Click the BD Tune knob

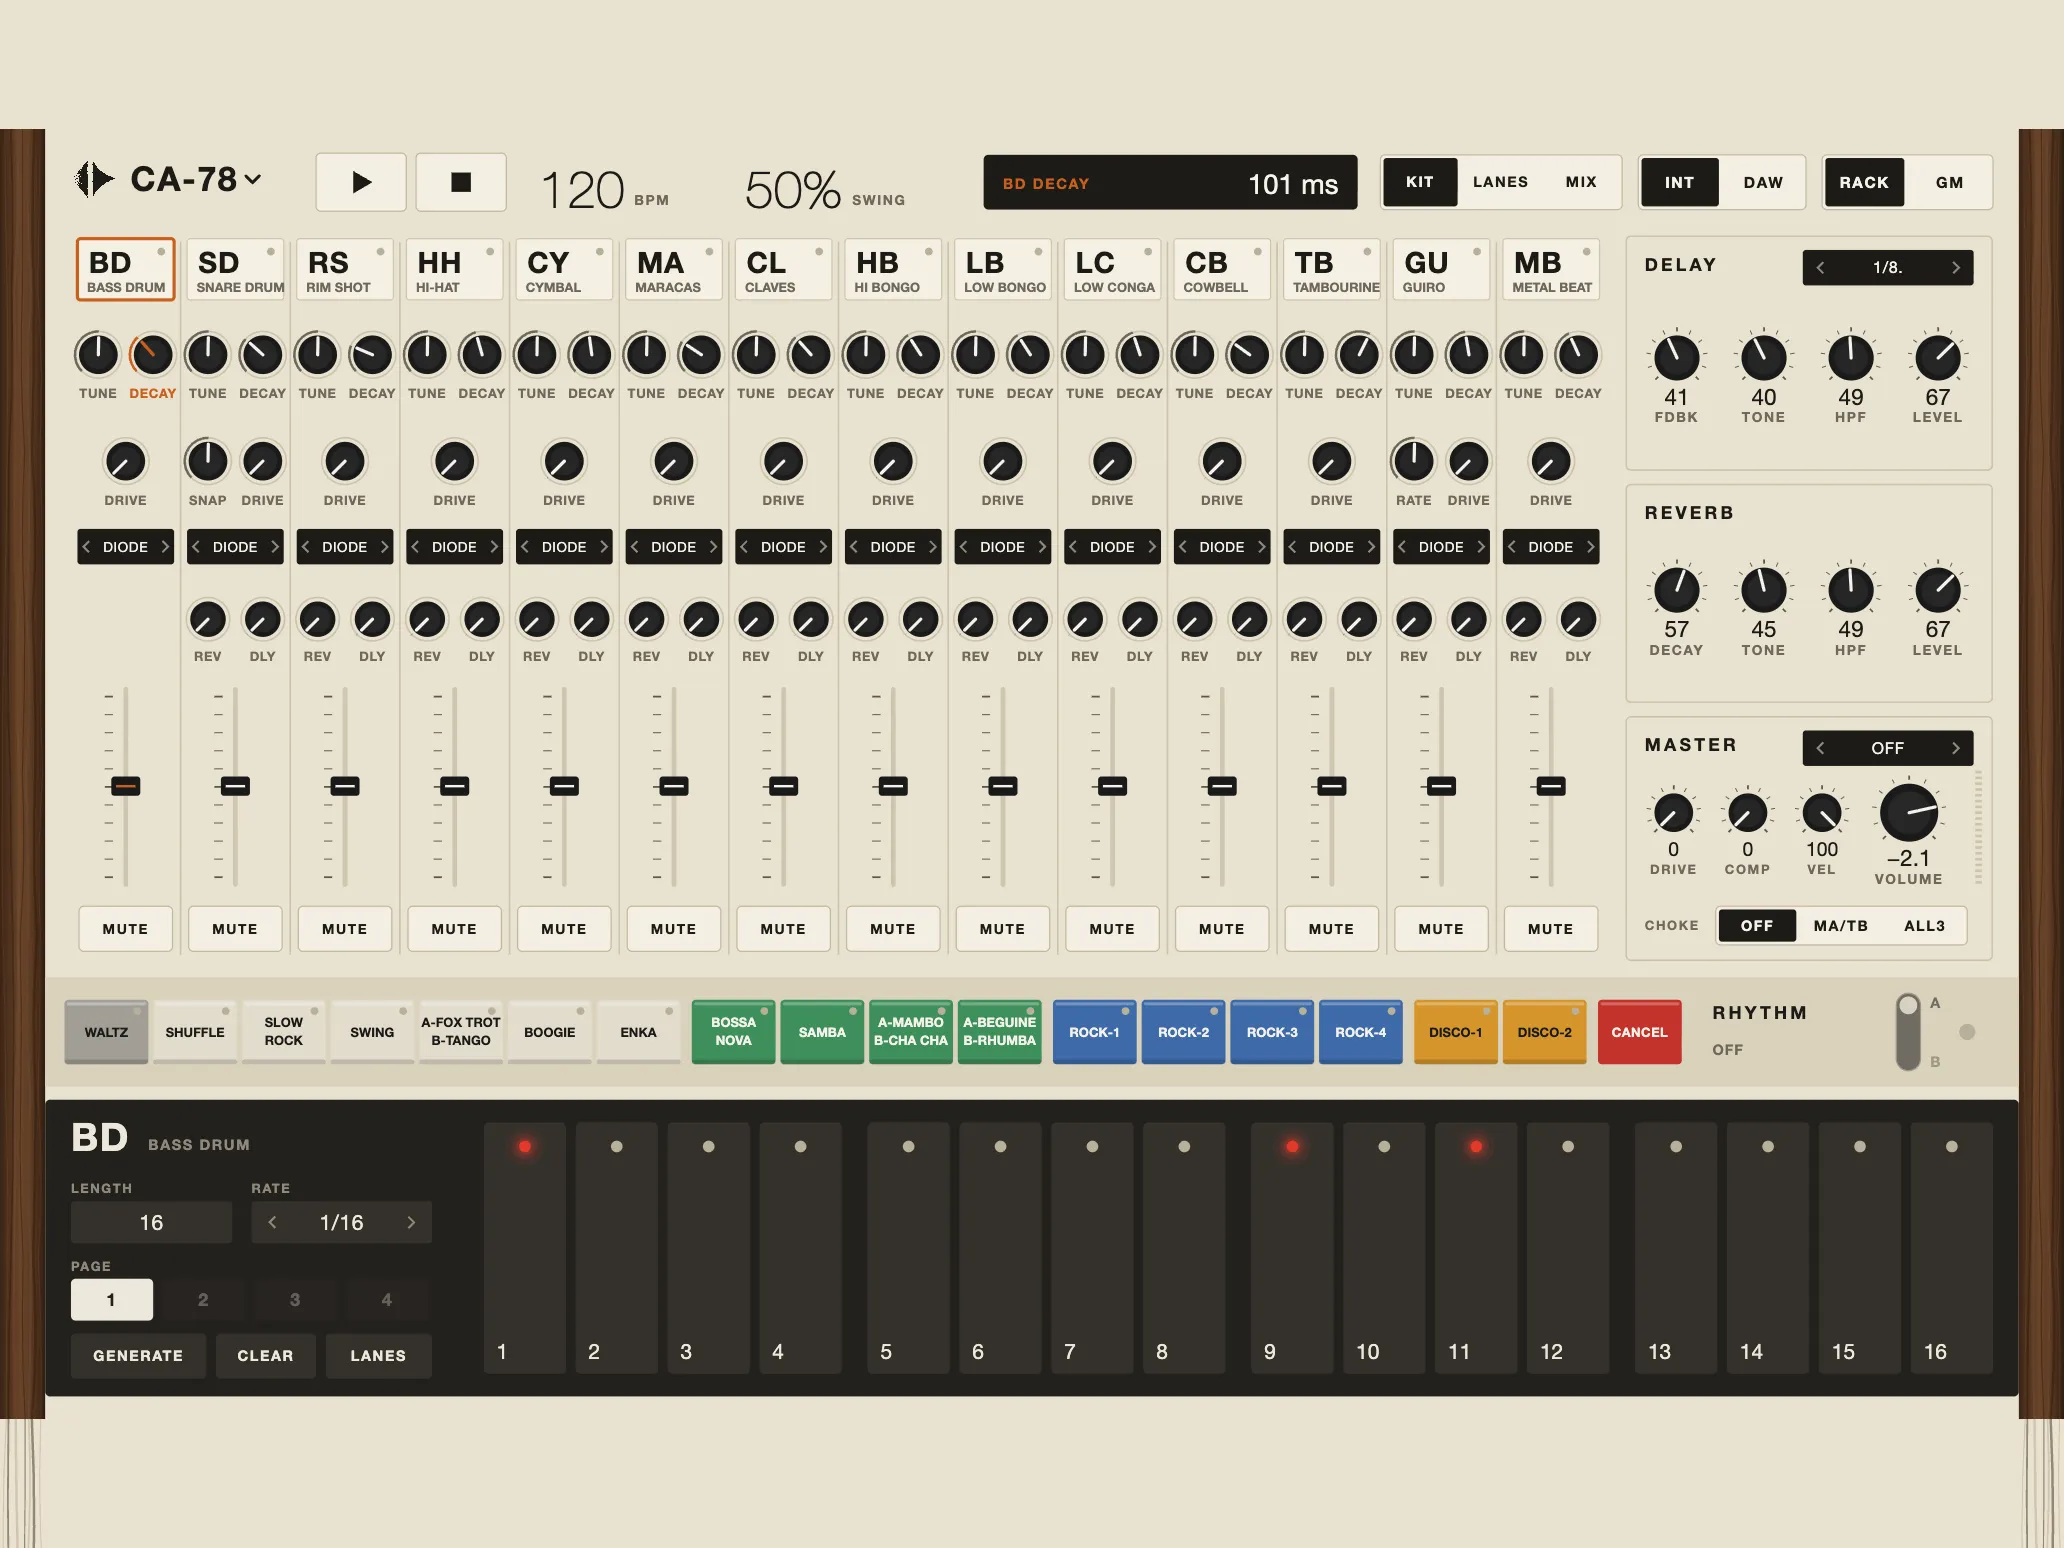click(x=98, y=354)
